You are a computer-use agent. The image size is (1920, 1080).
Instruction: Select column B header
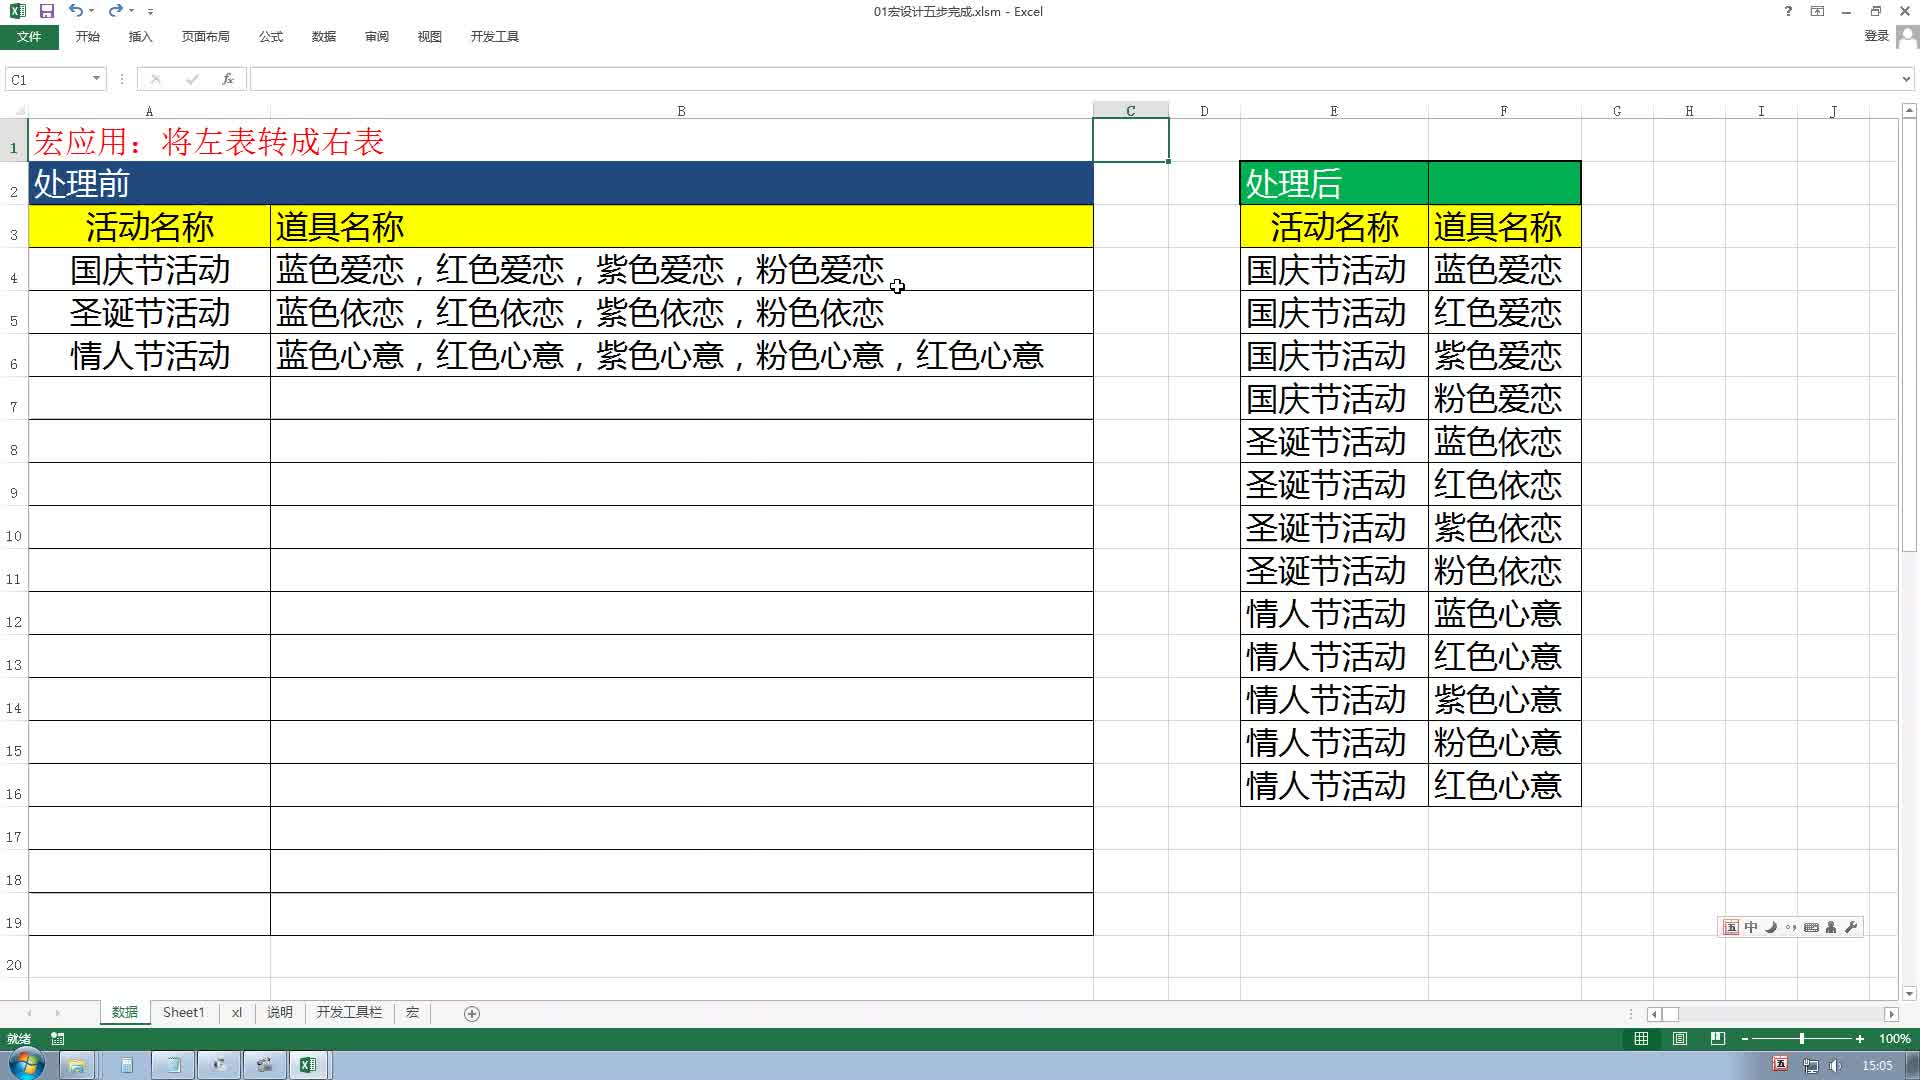pyautogui.click(x=681, y=111)
